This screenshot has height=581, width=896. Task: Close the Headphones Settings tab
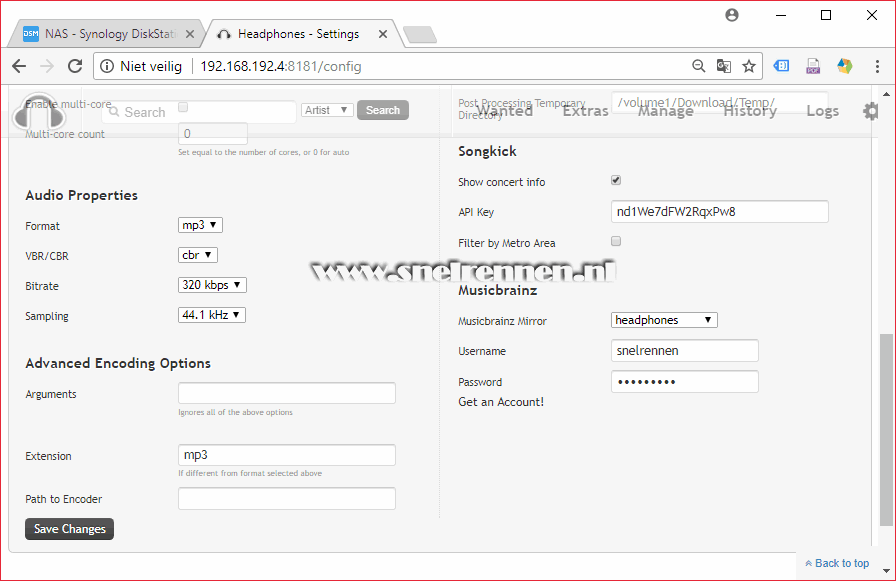383,34
